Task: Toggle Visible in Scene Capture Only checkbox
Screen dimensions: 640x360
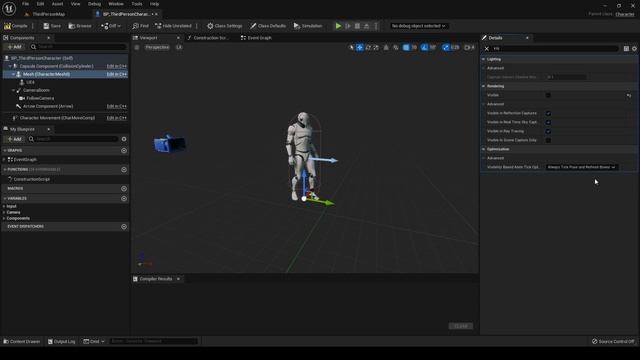Action: pyautogui.click(x=548, y=140)
